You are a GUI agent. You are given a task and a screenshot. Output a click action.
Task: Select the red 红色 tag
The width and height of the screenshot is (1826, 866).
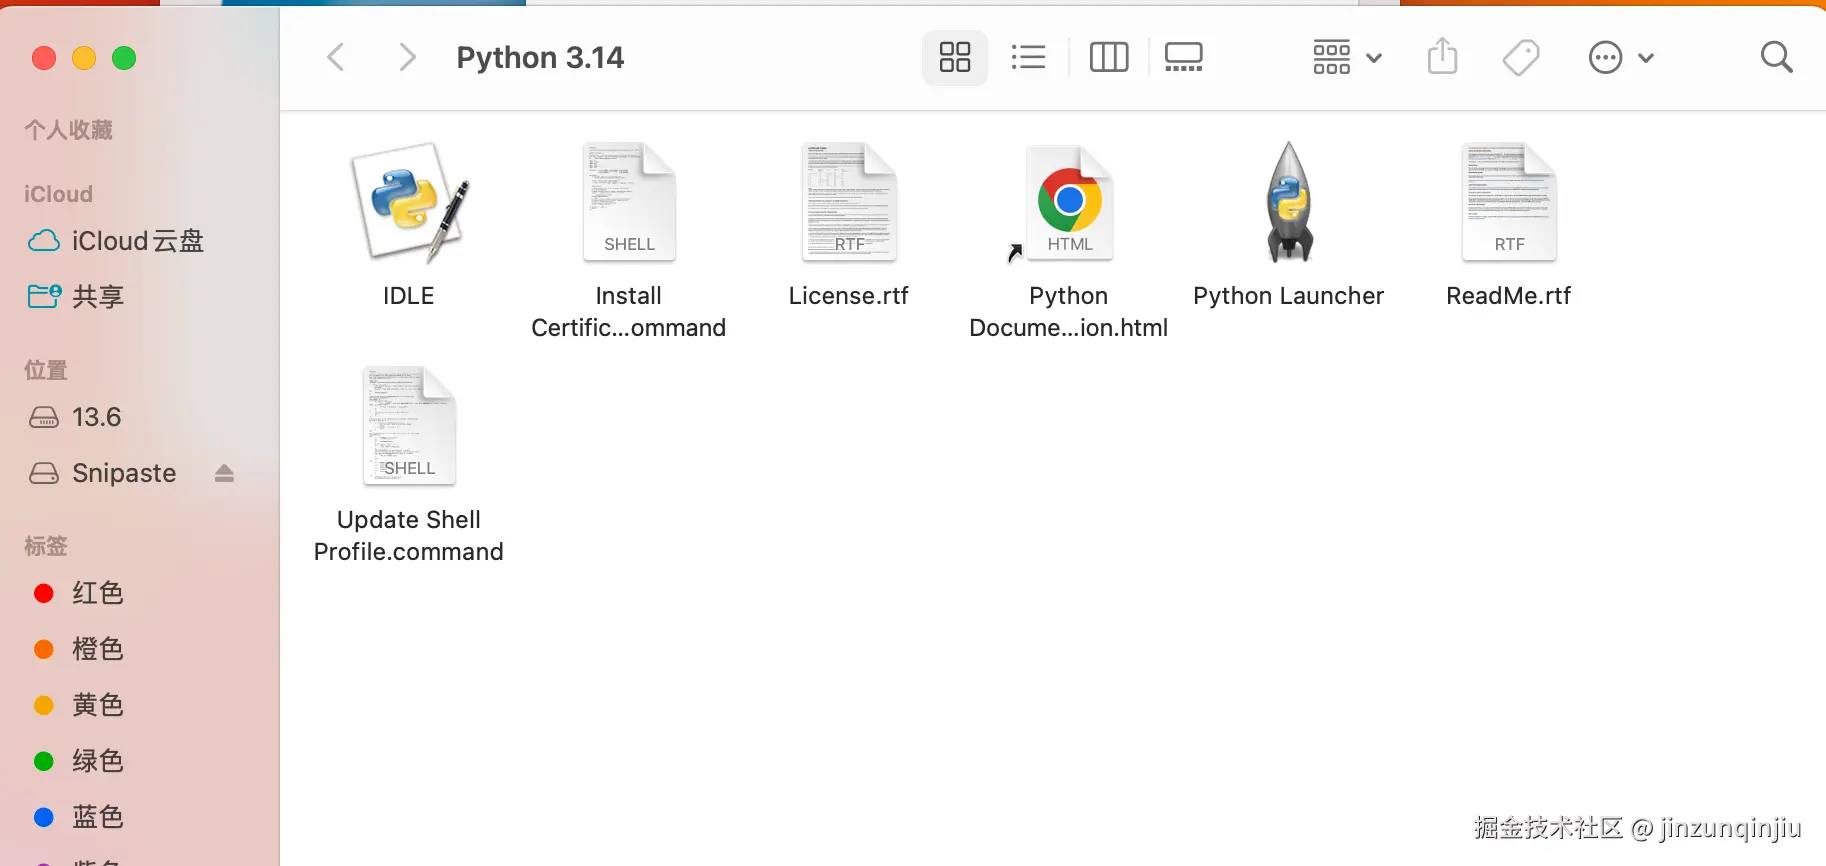[97, 593]
